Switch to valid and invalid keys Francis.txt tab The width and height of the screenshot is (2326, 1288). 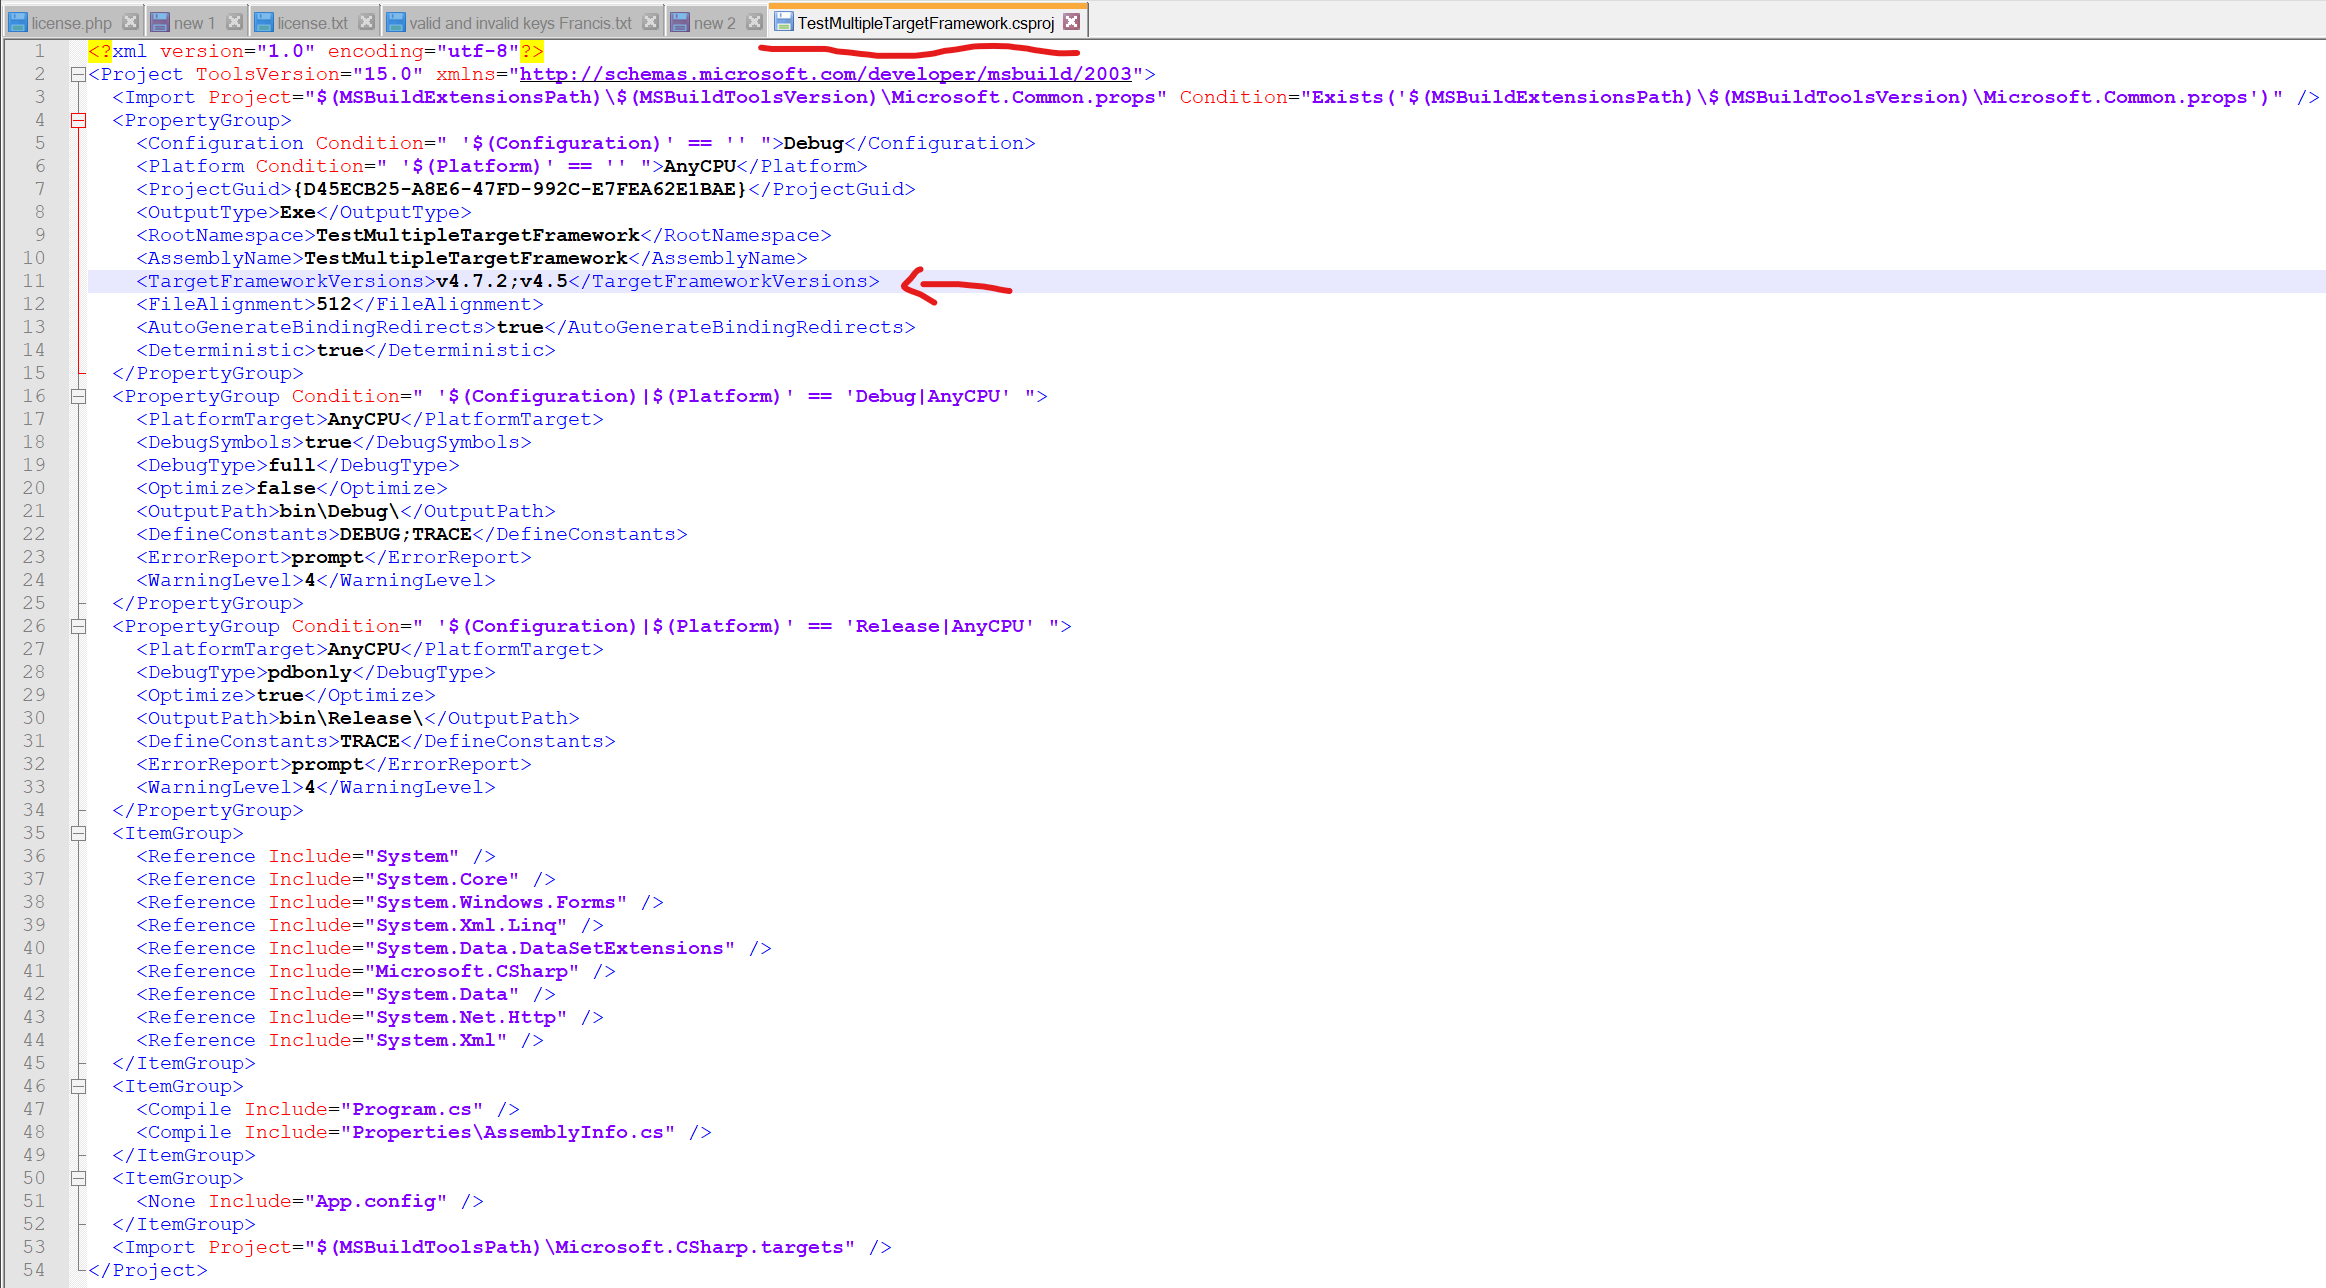[520, 23]
